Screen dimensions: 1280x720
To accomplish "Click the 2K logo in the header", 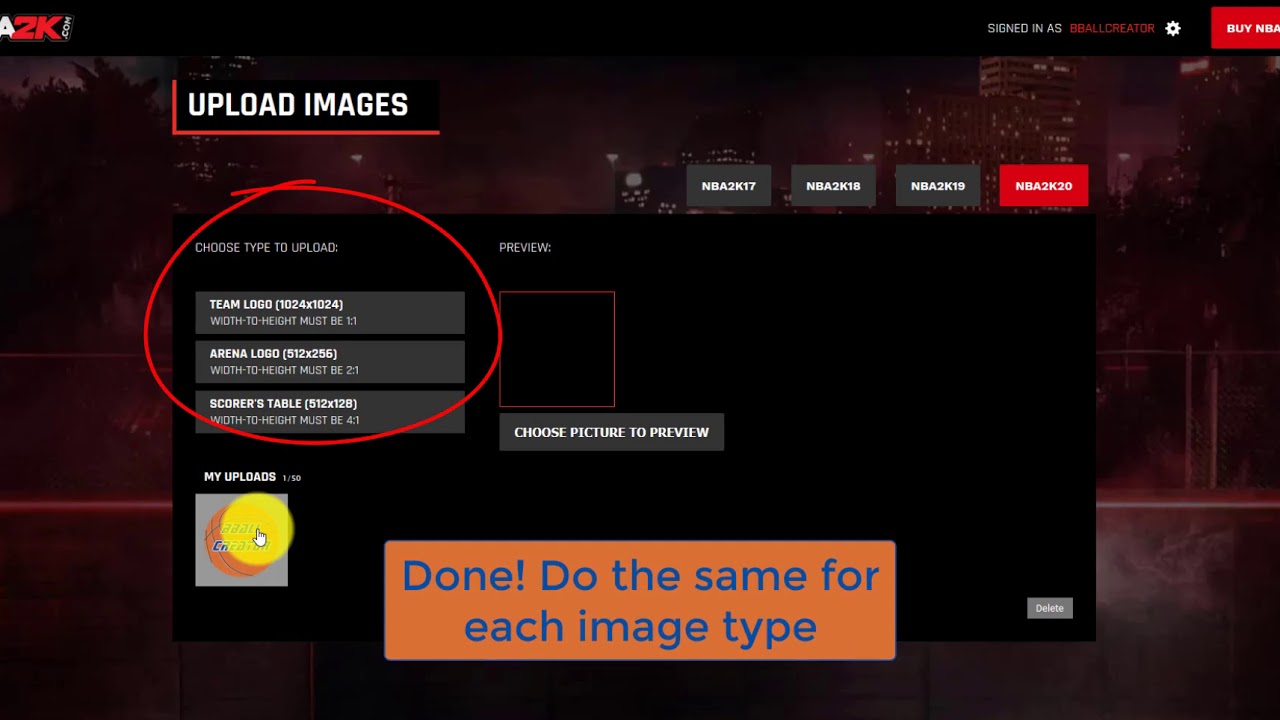I will point(36,28).
